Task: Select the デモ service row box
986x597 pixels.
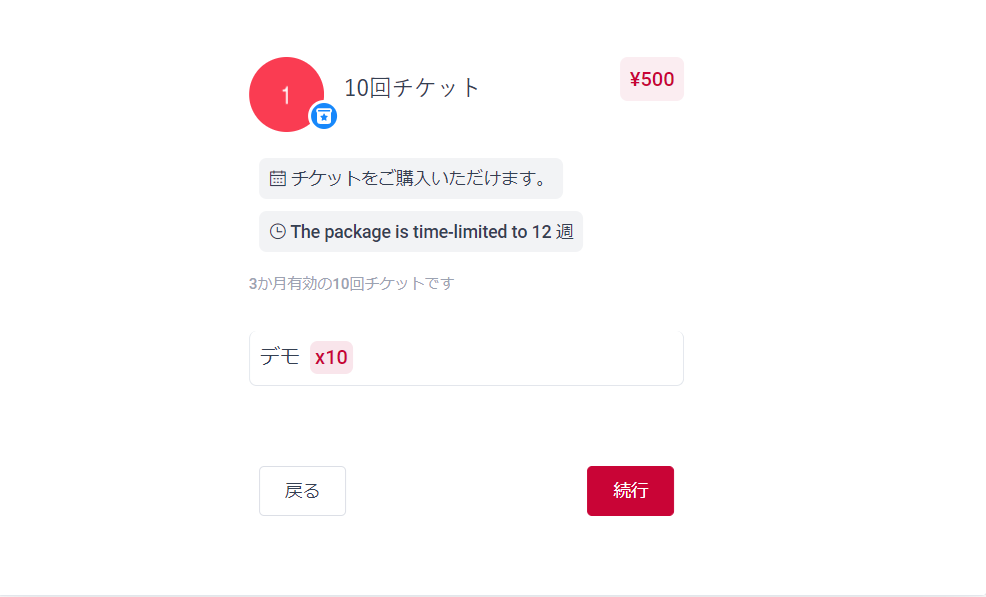Action: point(466,357)
